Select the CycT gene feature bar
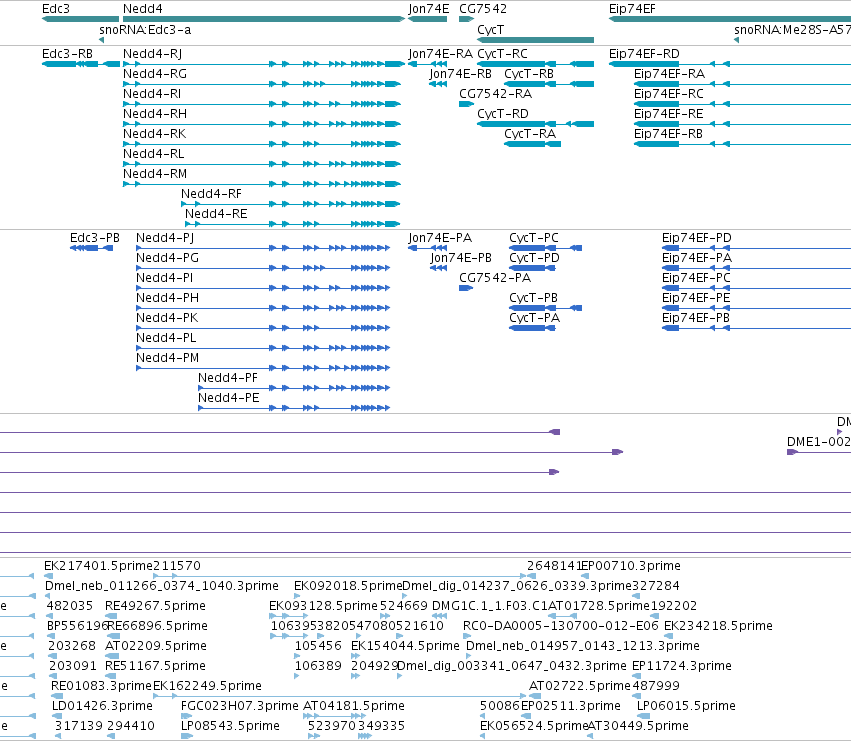The height and width of the screenshot is (741, 851). (x=536, y=40)
